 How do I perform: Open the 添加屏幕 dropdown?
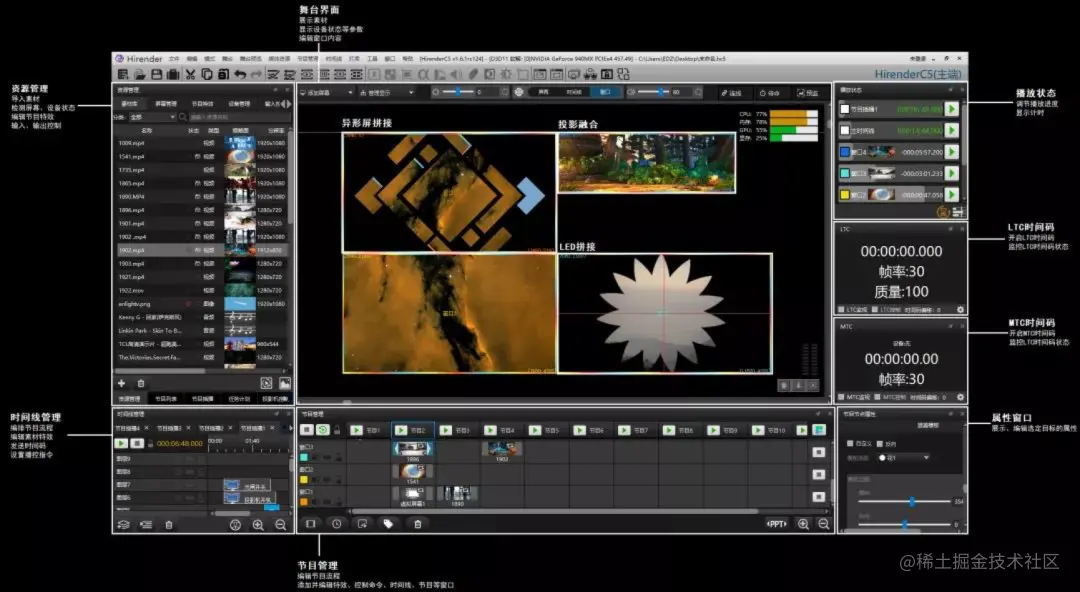click(326, 92)
